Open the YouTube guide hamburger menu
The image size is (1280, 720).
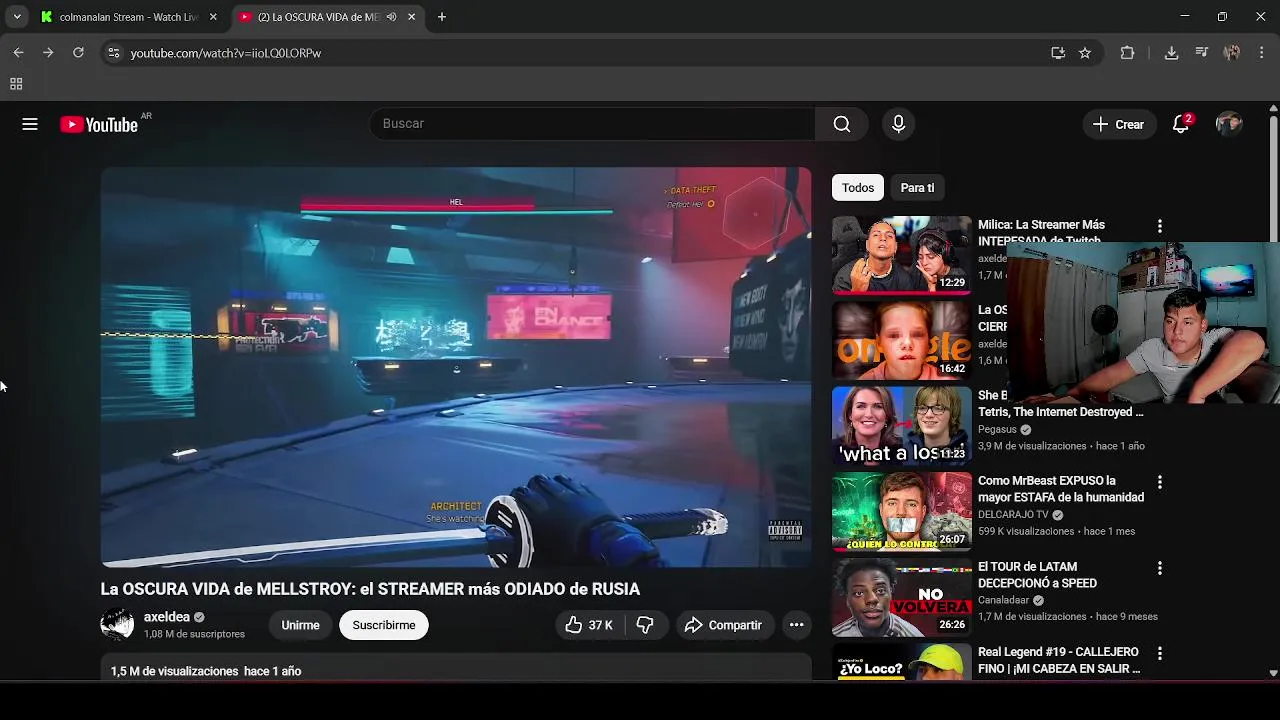(30, 124)
